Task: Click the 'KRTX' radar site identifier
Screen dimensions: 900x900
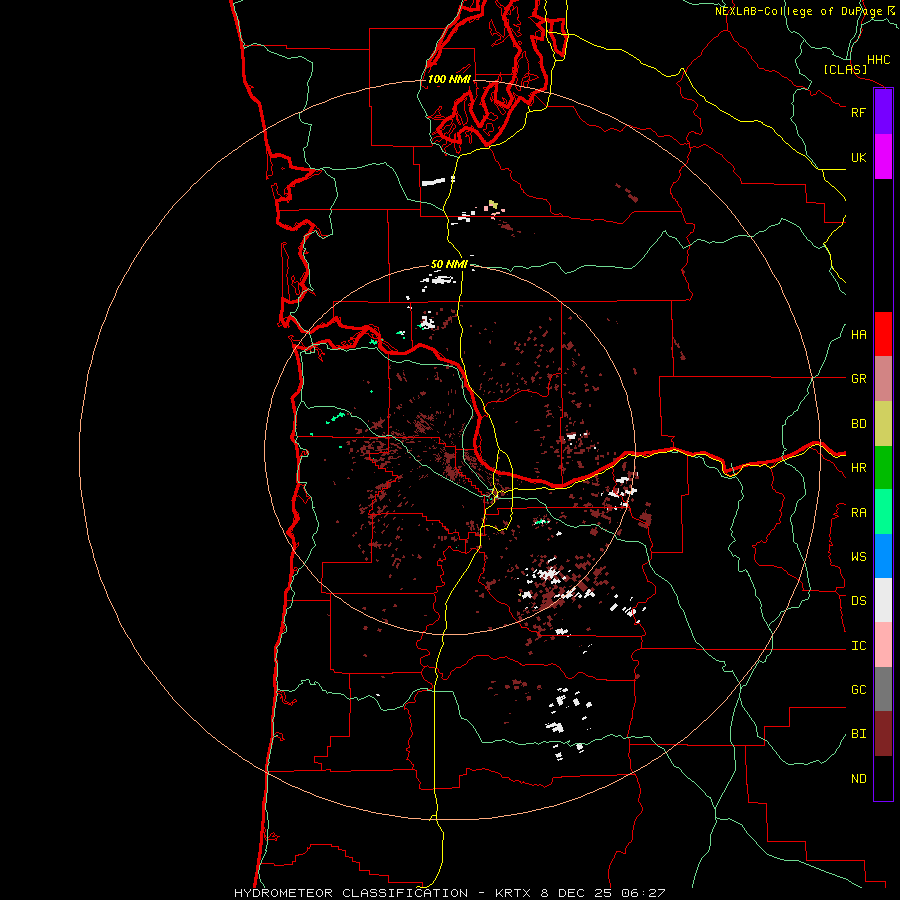Action: pyautogui.click(x=515, y=893)
